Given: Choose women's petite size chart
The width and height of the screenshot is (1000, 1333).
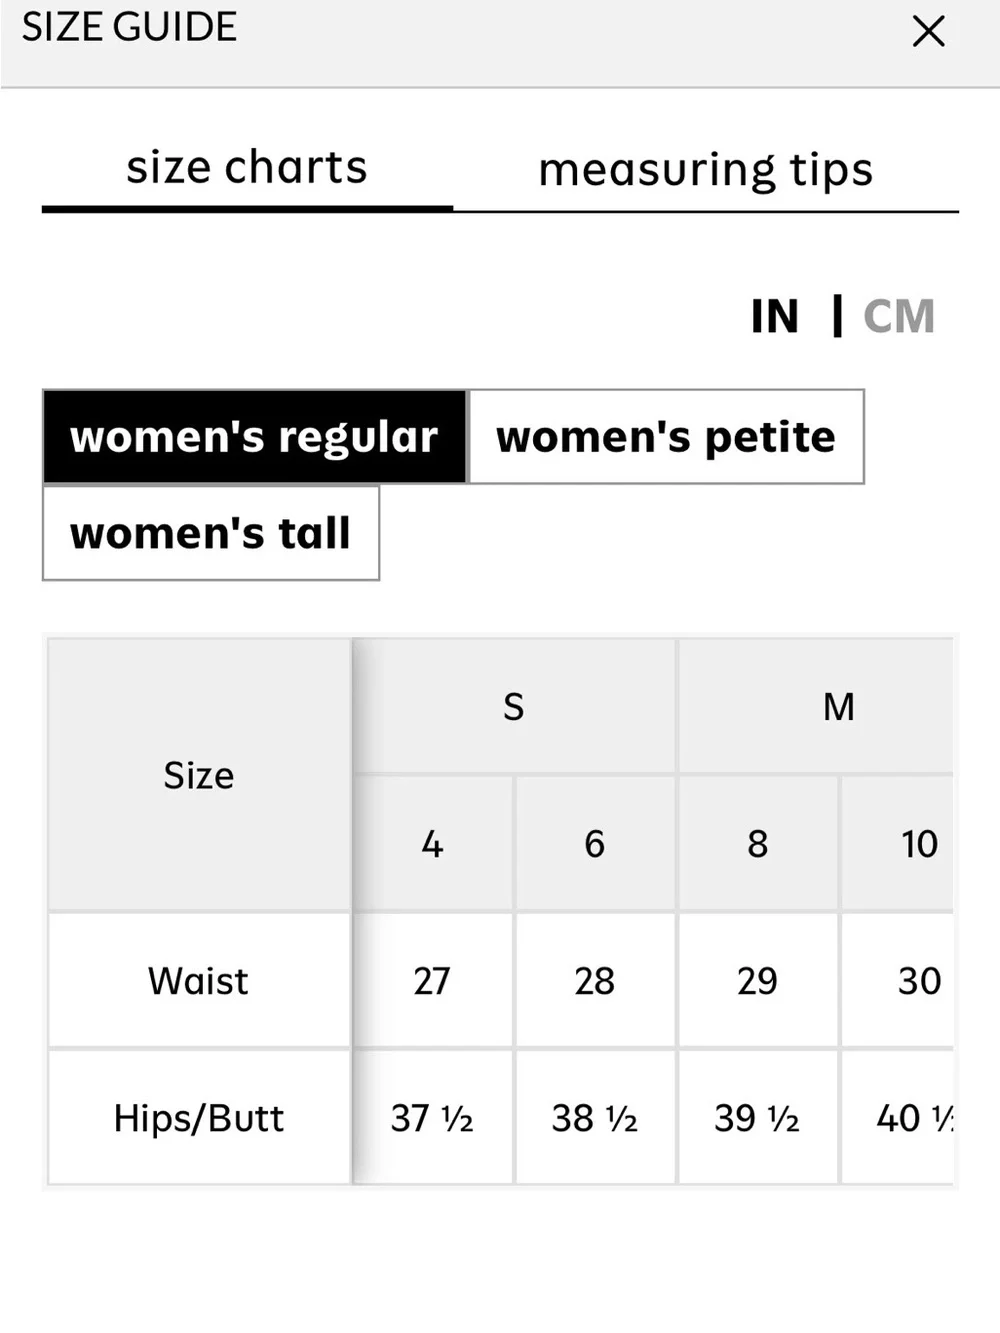Looking at the screenshot, I should pyautogui.click(x=666, y=437).
